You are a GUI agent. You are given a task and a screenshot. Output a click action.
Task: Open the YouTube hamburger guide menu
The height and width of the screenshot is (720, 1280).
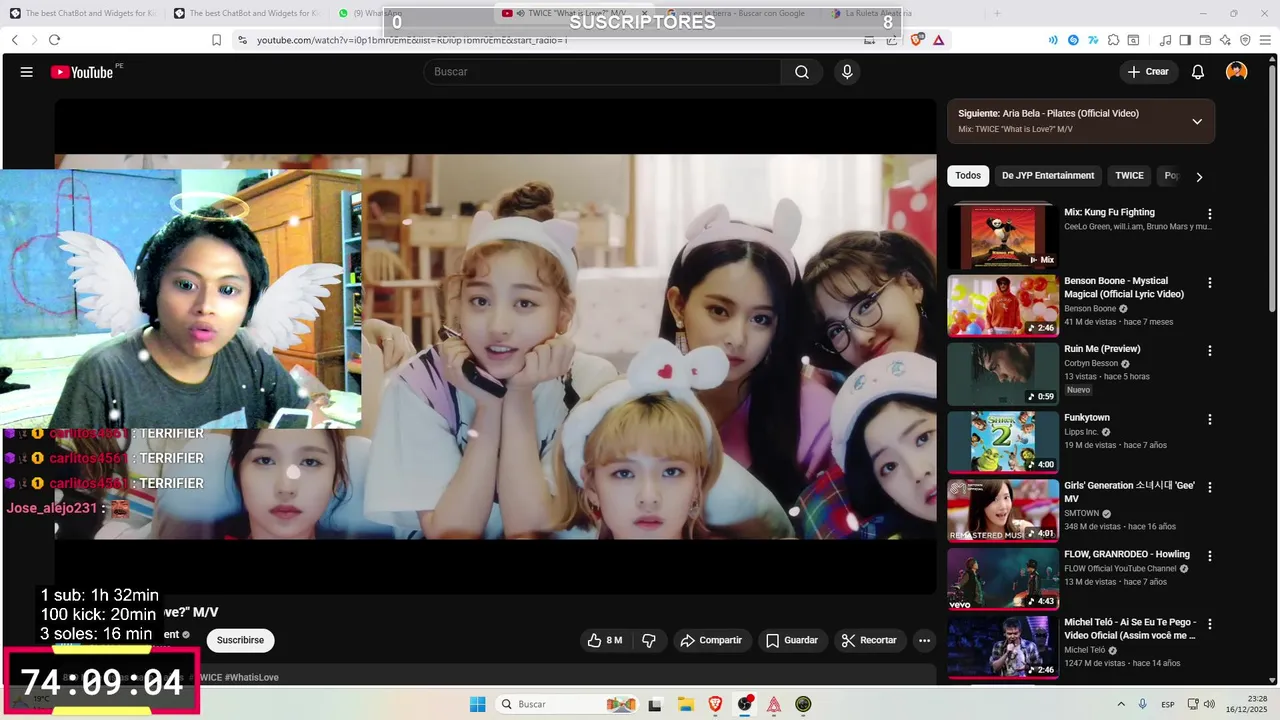[27, 72]
